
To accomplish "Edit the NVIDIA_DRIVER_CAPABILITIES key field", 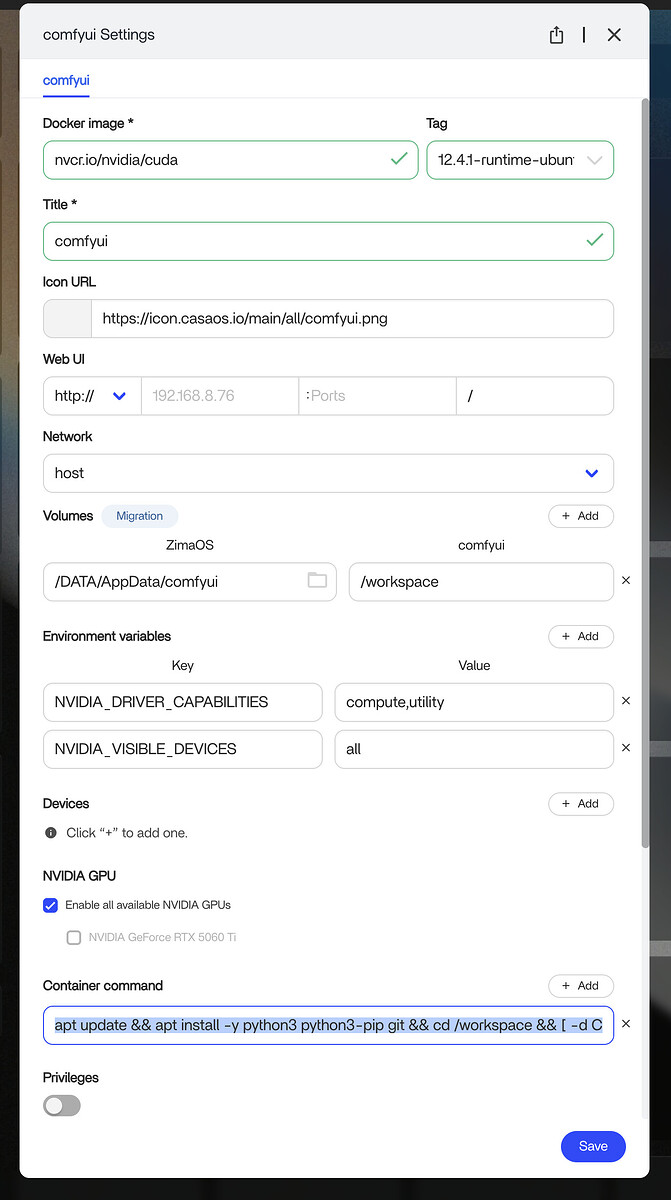I will click(183, 702).
